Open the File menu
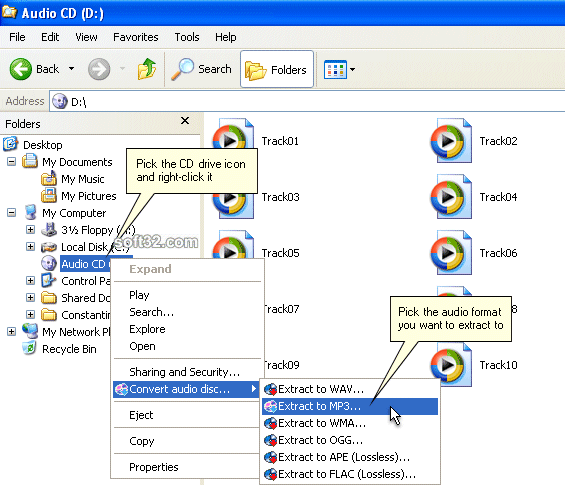The height and width of the screenshot is (485, 565). pyautogui.click(x=17, y=37)
